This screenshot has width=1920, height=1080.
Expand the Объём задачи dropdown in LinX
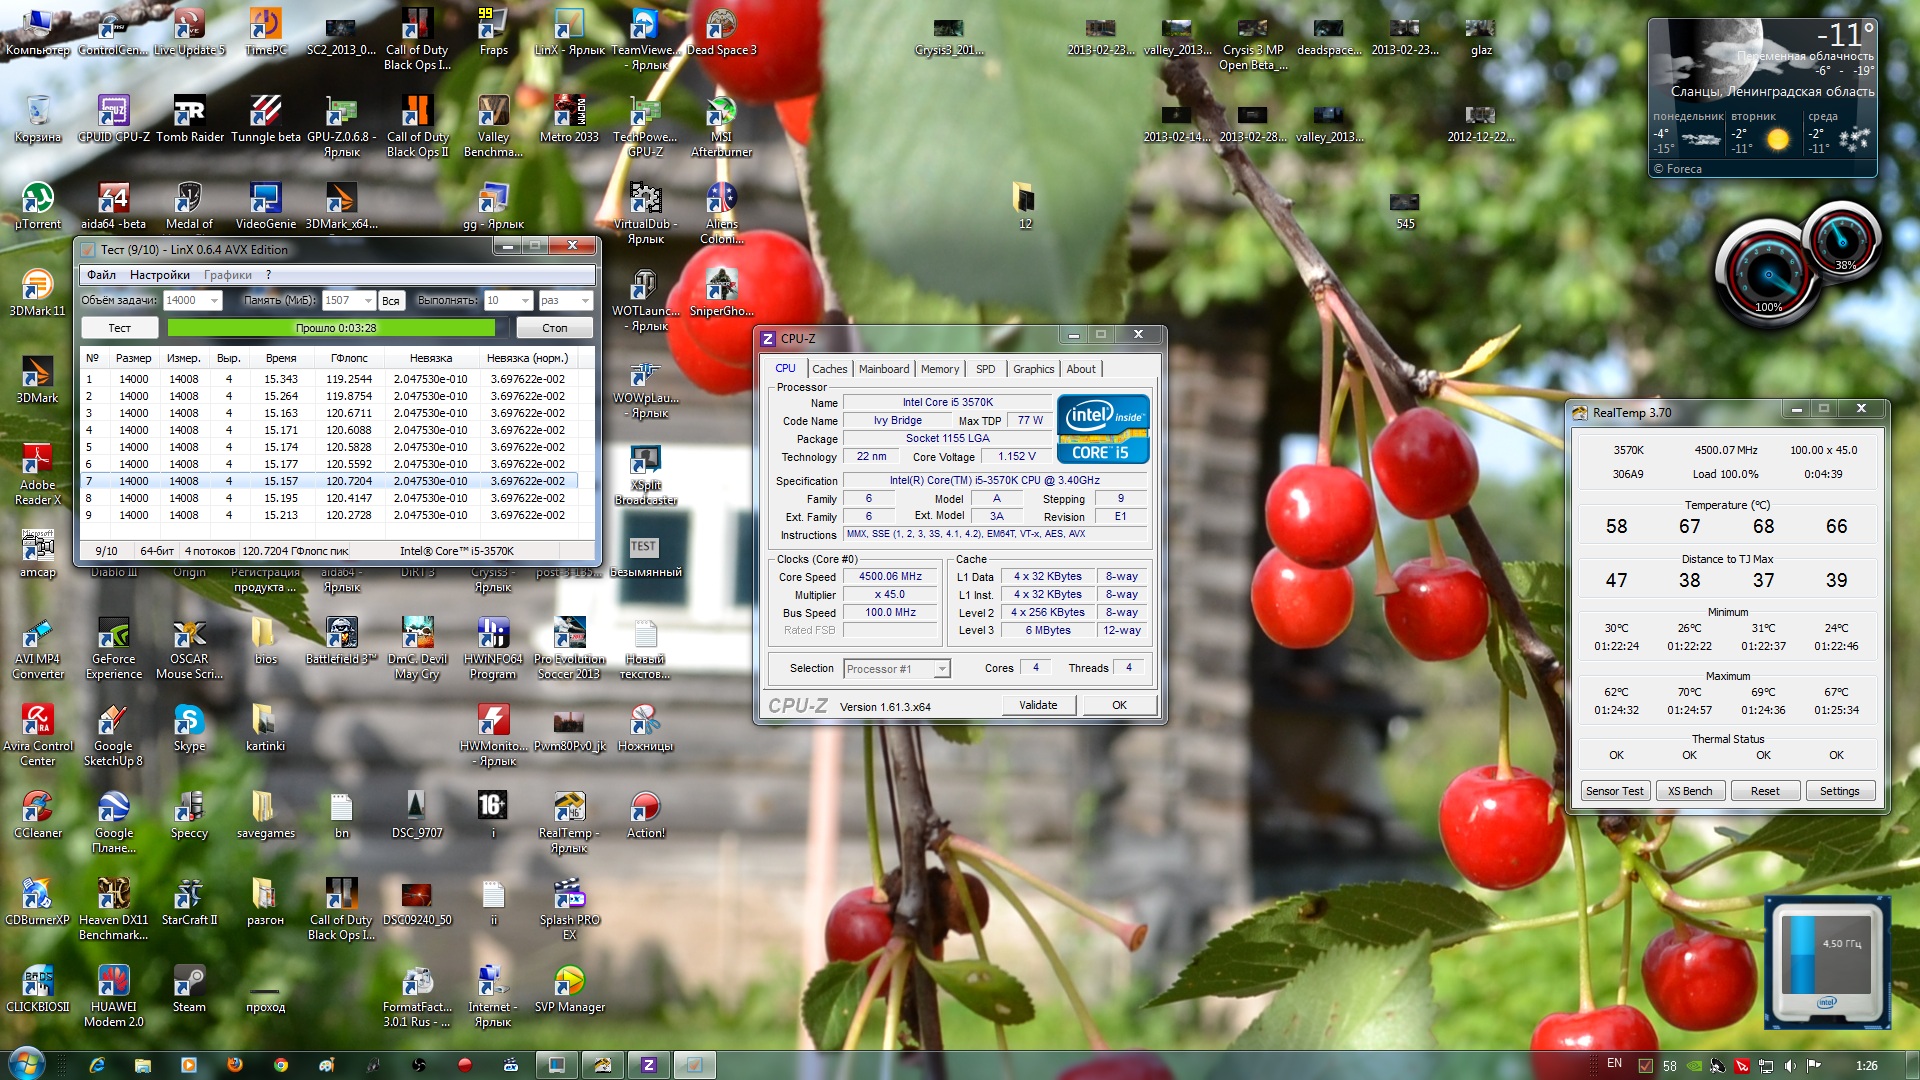tap(214, 301)
